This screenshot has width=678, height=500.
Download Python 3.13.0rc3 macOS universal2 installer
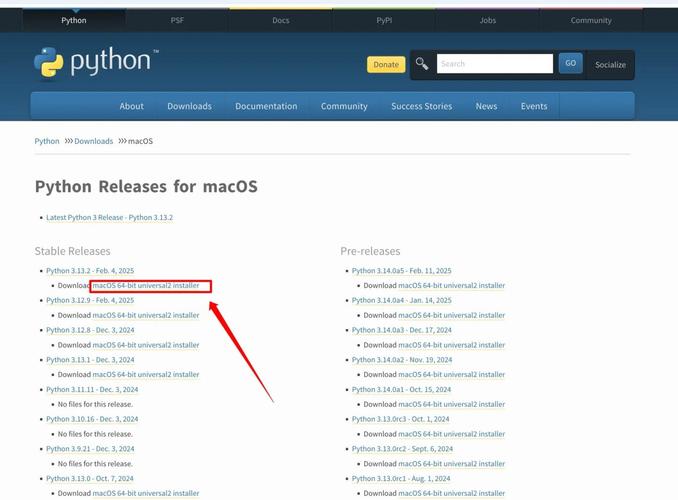click(x=451, y=434)
